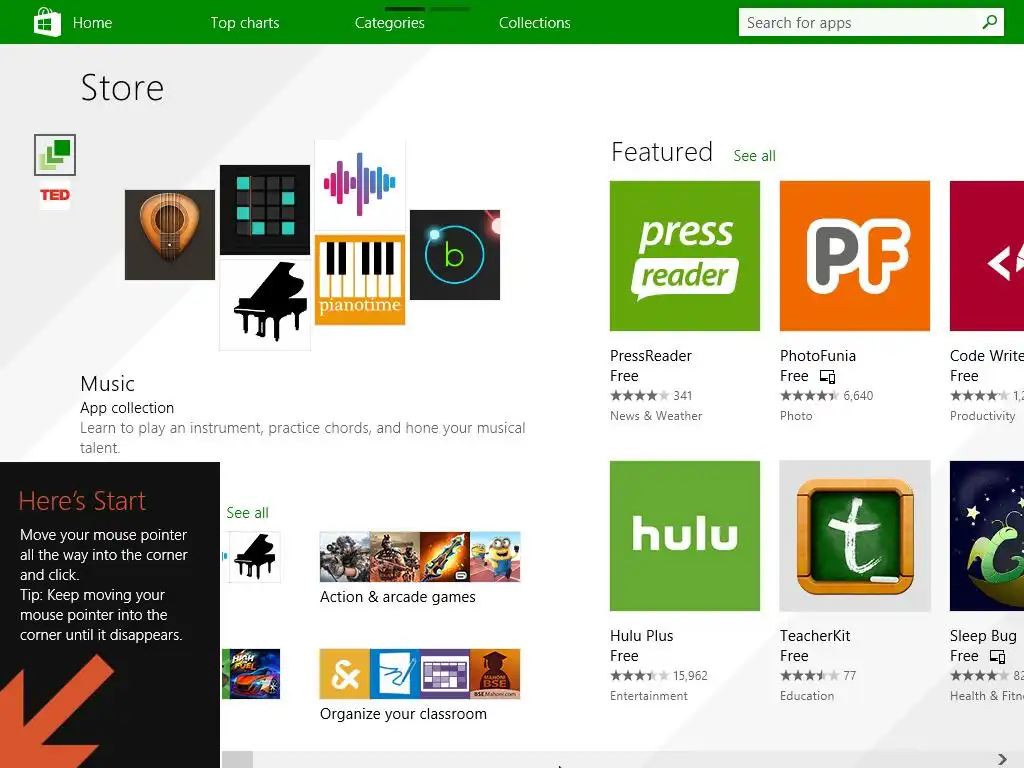This screenshot has height=768, width=1024.
Task: Click the Sleep Bug app name
Action: coord(983,636)
